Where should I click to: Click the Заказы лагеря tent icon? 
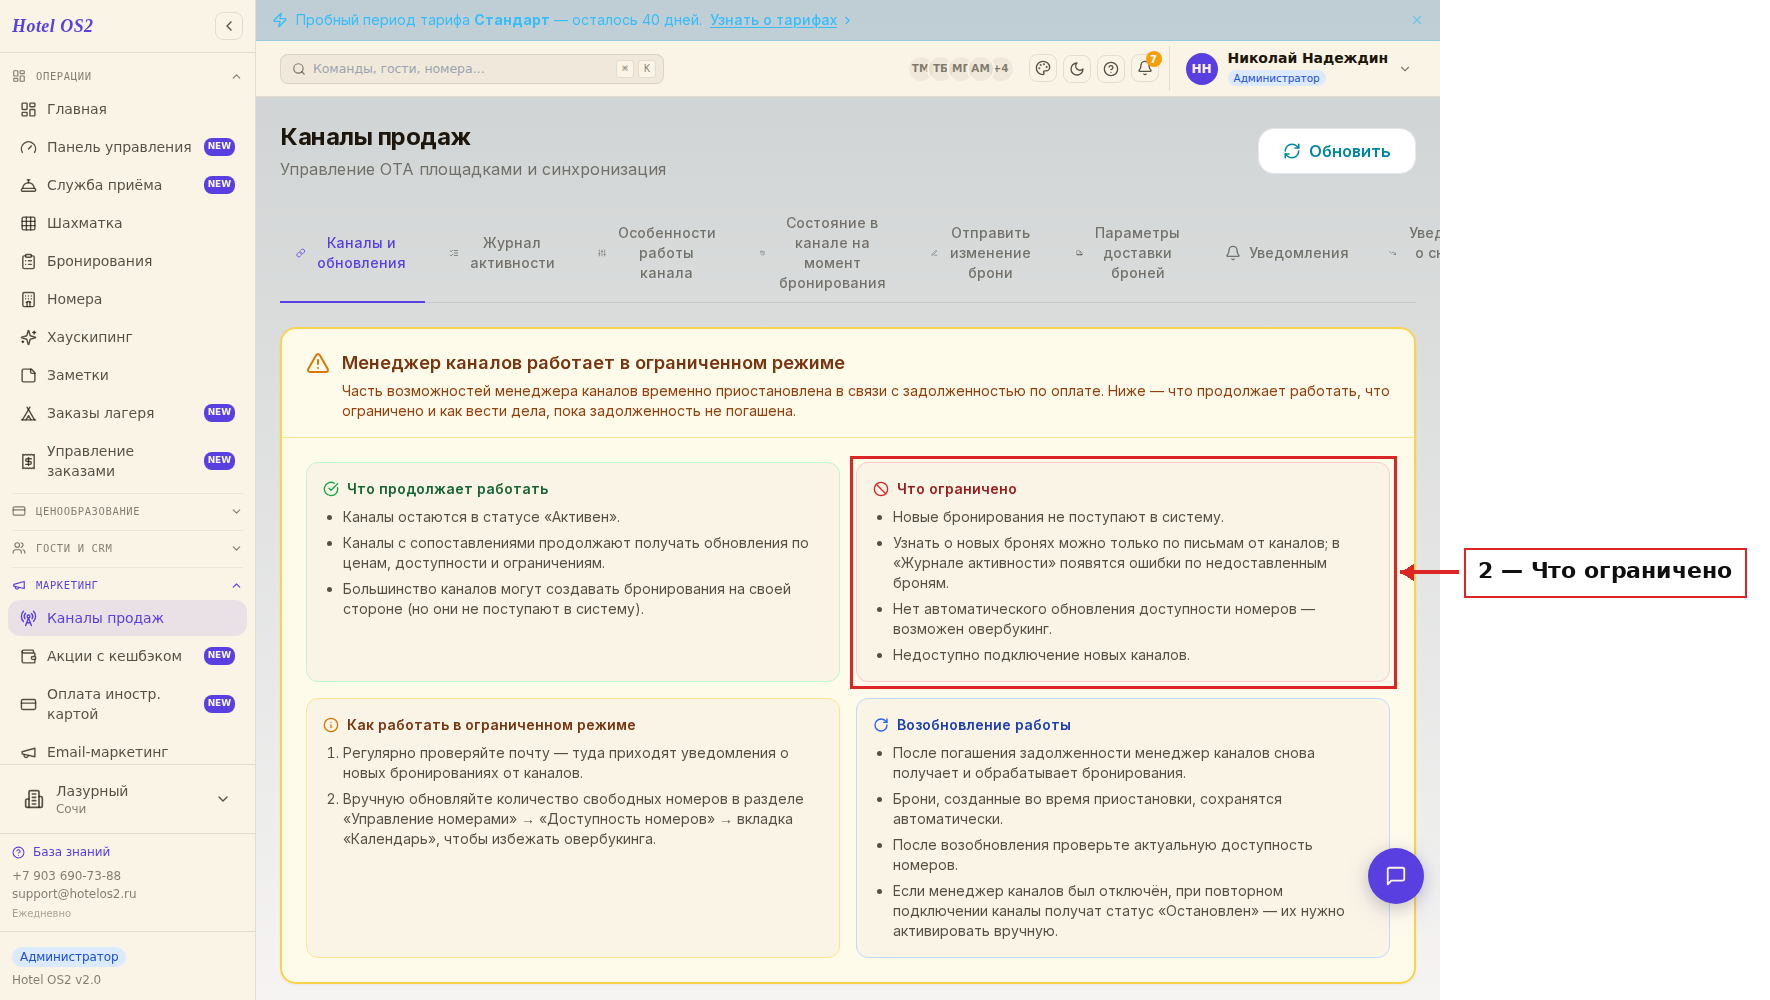pos(29,413)
